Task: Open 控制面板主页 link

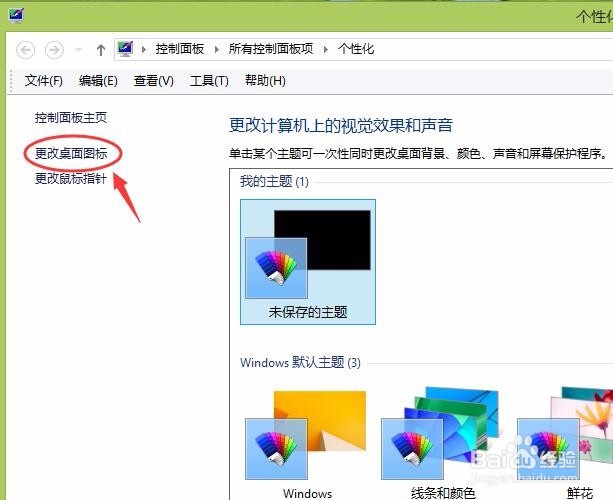Action: [x=71, y=117]
